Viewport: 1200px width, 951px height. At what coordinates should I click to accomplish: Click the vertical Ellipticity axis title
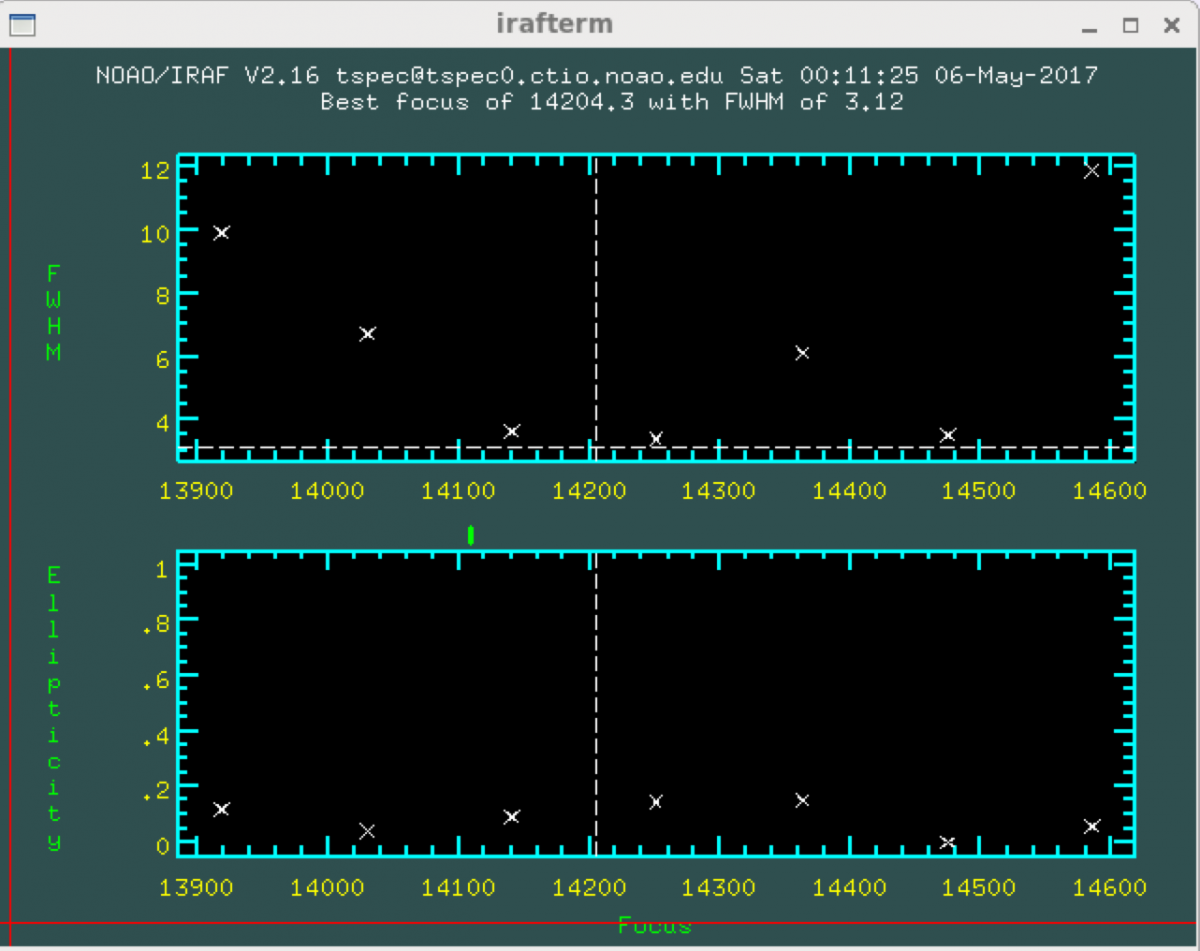click(53, 708)
